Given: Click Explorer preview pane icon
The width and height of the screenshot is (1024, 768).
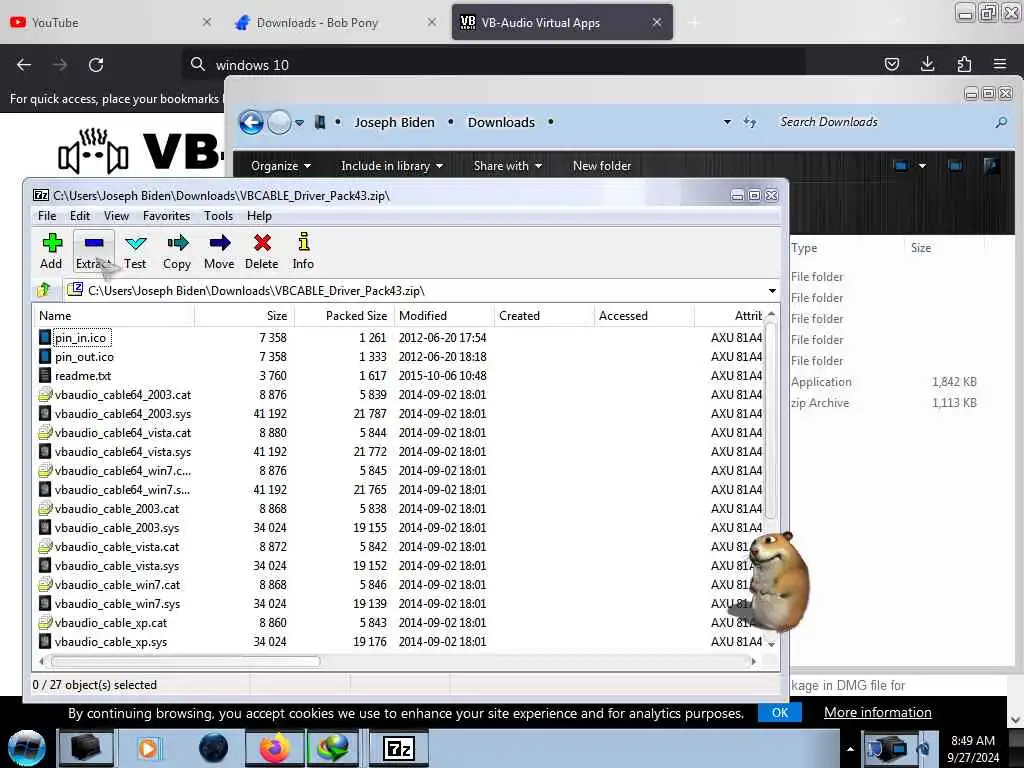Looking at the screenshot, I should pos(955,166).
